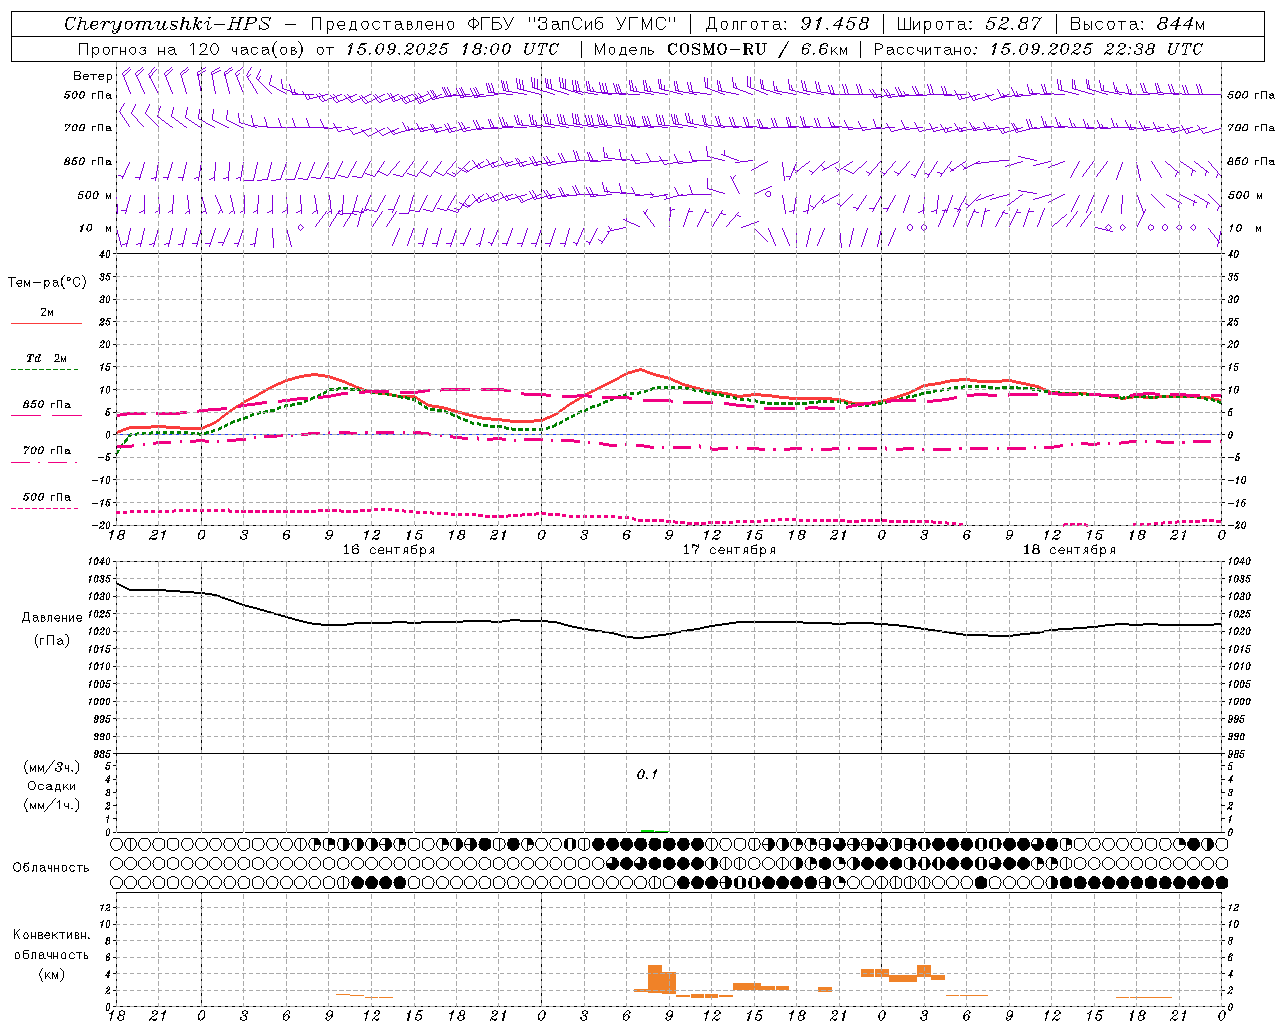Click the Ветер wind panel label
Screen dimensions: 1280x1024
pos(92,76)
